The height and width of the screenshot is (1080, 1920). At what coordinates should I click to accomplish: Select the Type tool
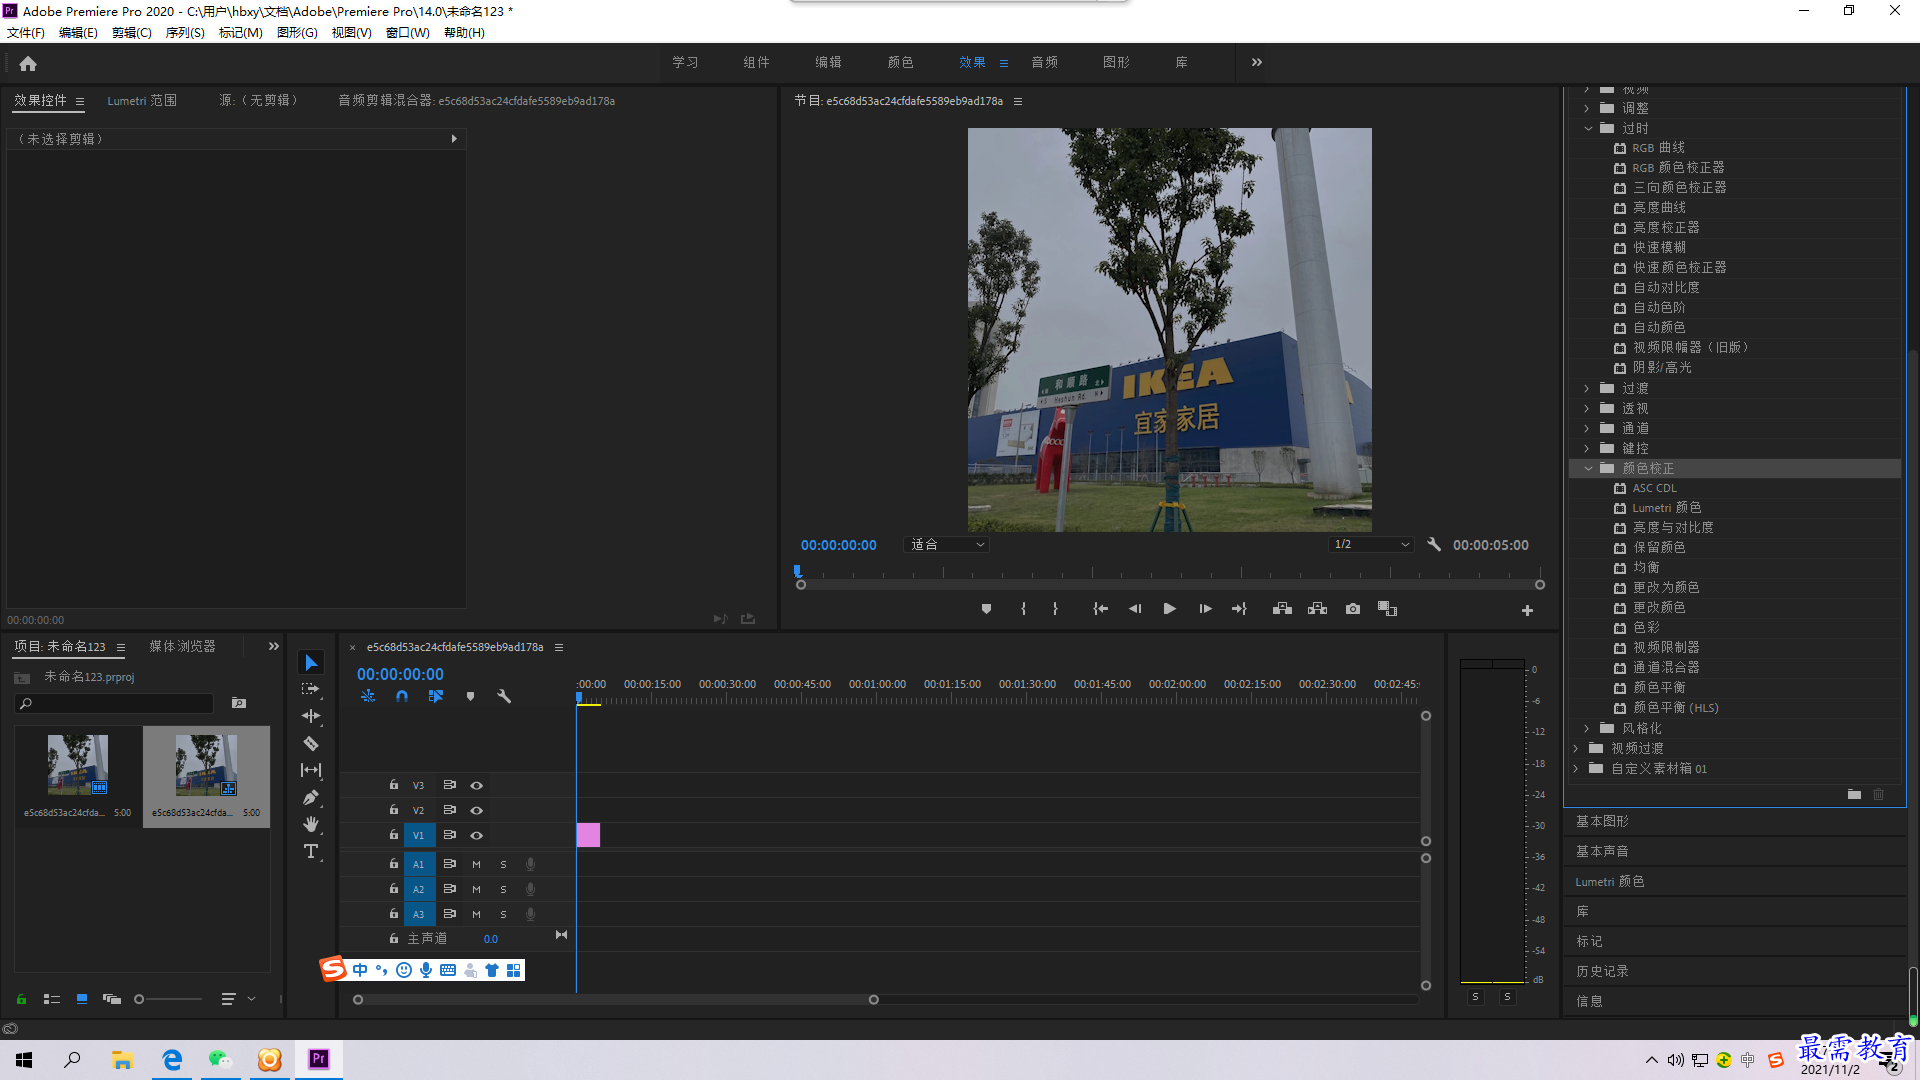pos(311,851)
